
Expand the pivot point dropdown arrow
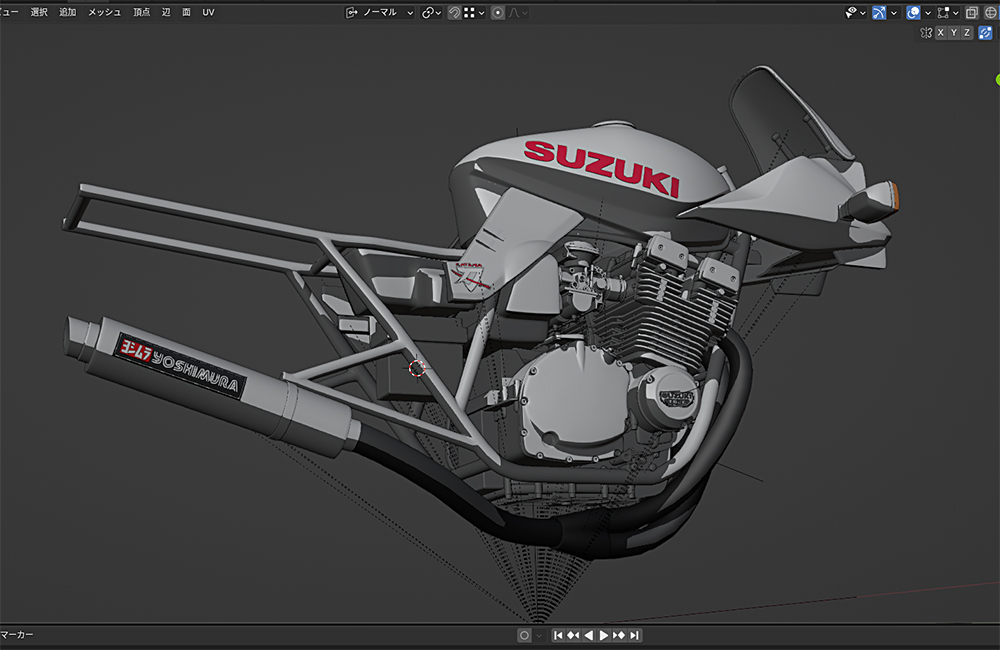[439, 13]
